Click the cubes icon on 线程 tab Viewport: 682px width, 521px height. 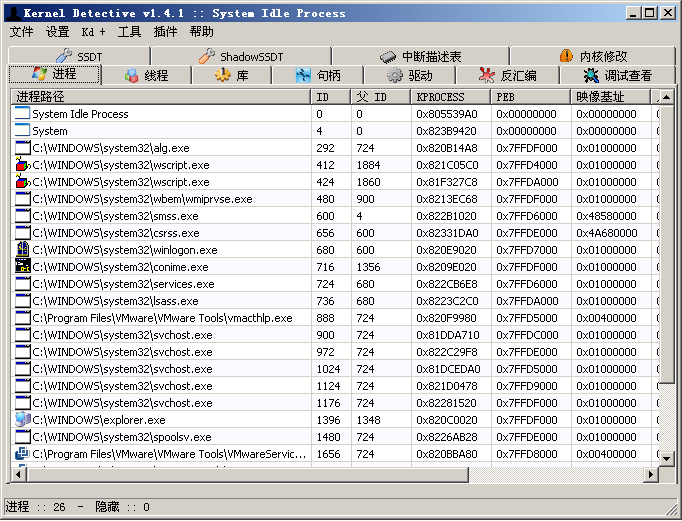coord(131,75)
